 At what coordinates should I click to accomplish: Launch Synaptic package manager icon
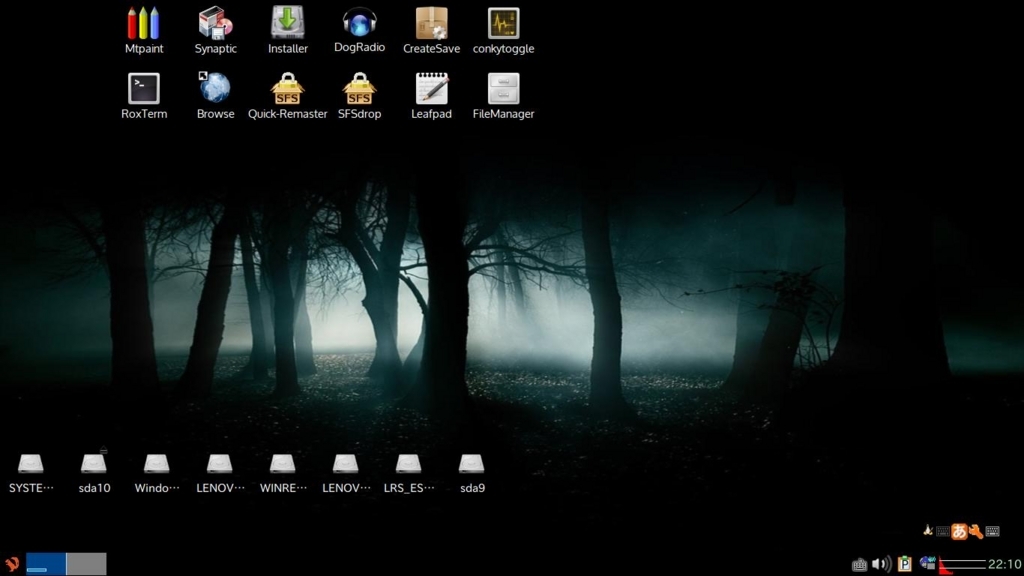(x=216, y=24)
